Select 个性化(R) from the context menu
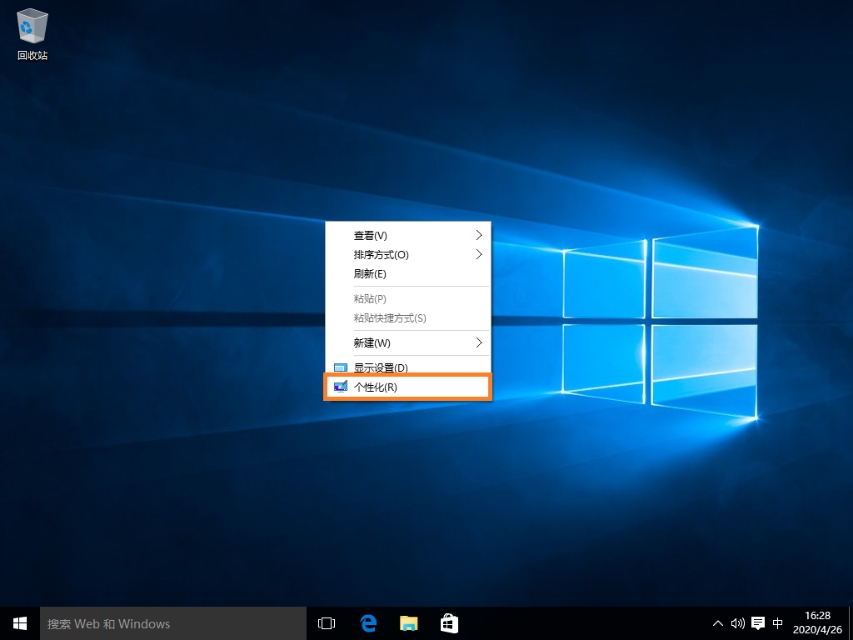The width and height of the screenshot is (853, 640). (376, 387)
